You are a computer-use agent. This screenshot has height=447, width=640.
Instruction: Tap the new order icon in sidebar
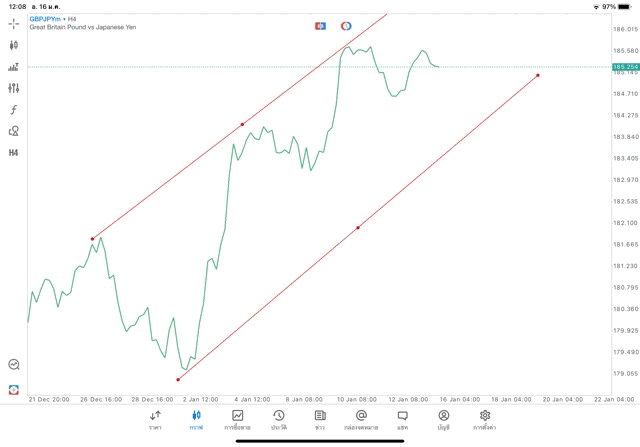click(x=14, y=388)
